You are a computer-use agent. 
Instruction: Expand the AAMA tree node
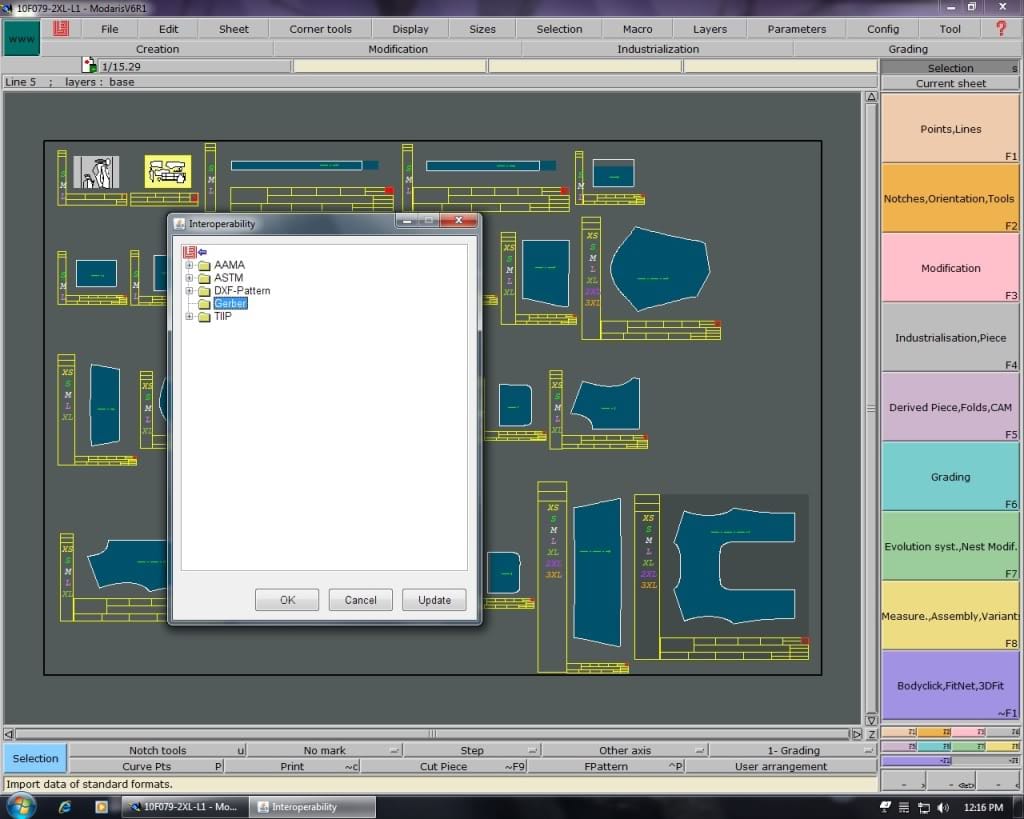[x=189, y=265]
